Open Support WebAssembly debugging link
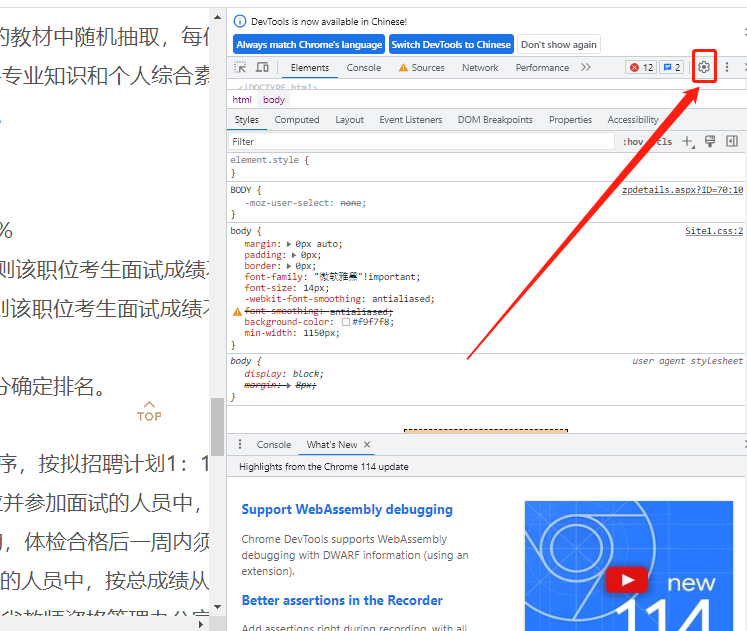This screenshot has height=631, width=747. [x=347, y=509]
